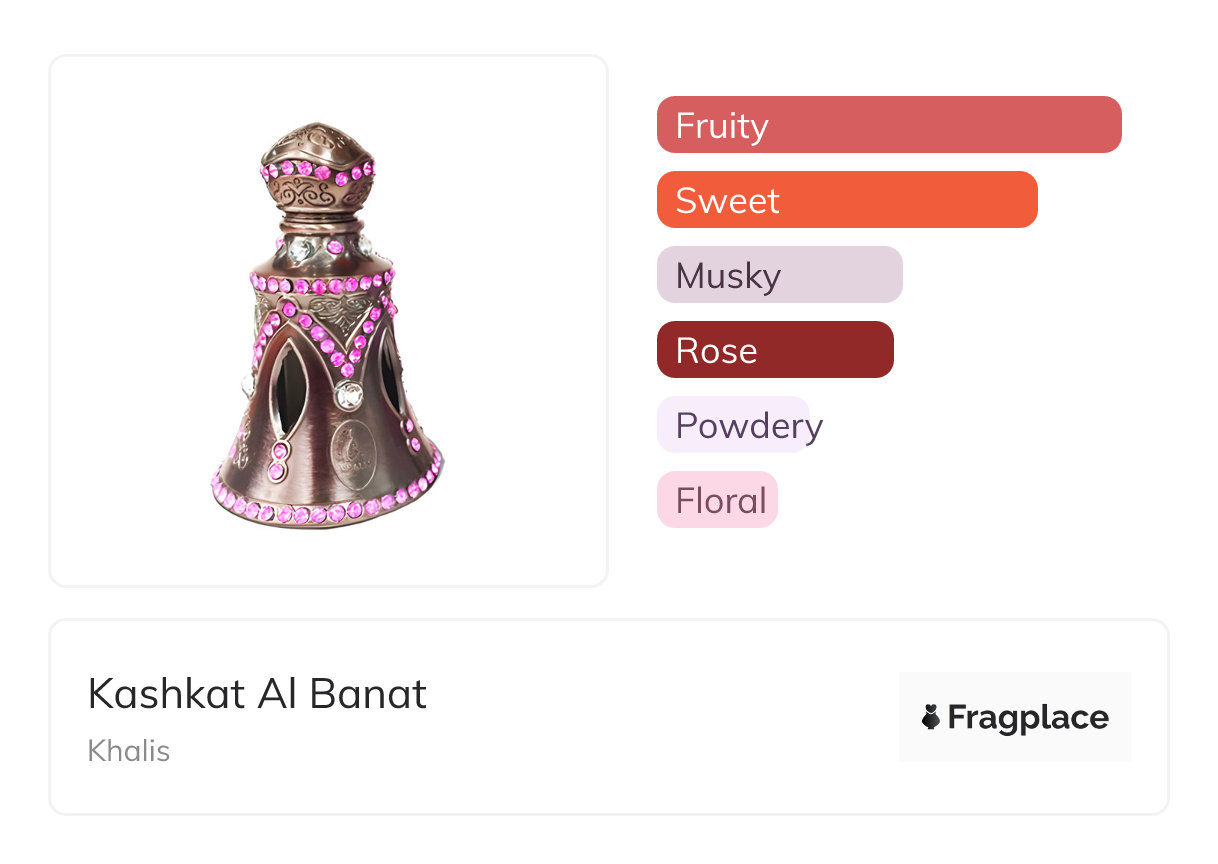Open the Kashkat Al Banat title
The image size is (1218, 864).
[x=257, y=694]
